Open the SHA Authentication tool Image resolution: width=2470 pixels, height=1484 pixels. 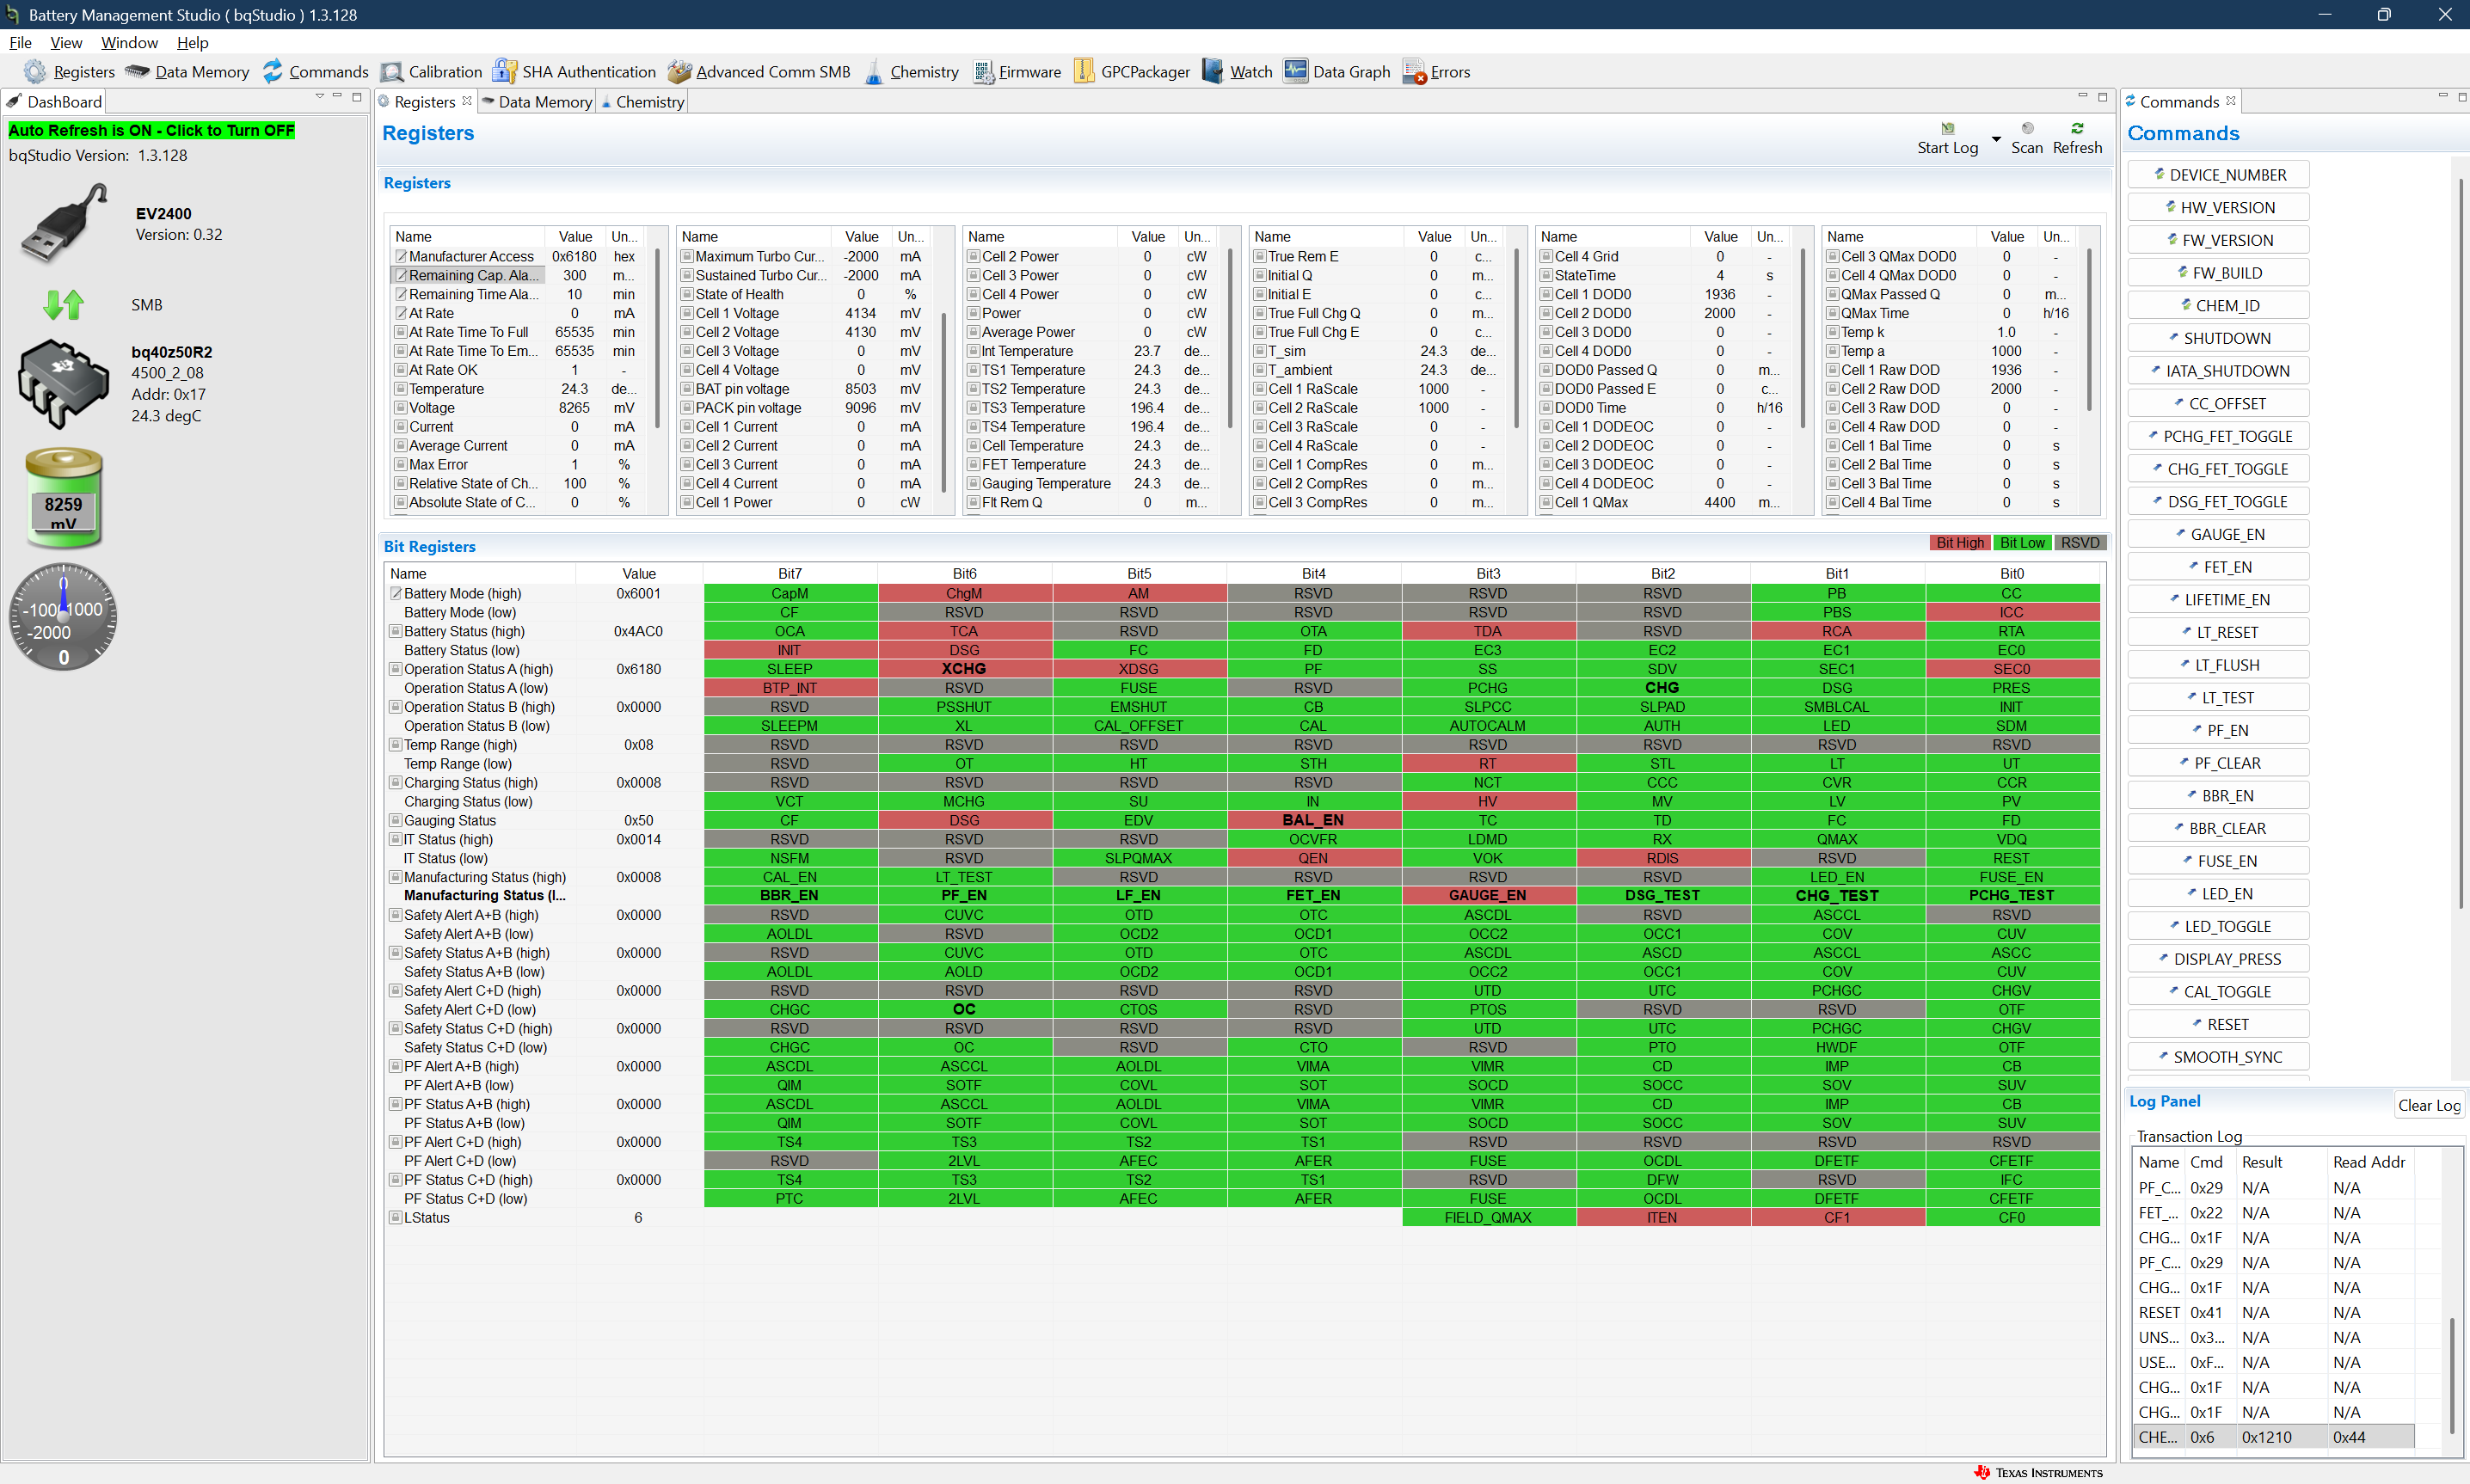tap(574, 72)
